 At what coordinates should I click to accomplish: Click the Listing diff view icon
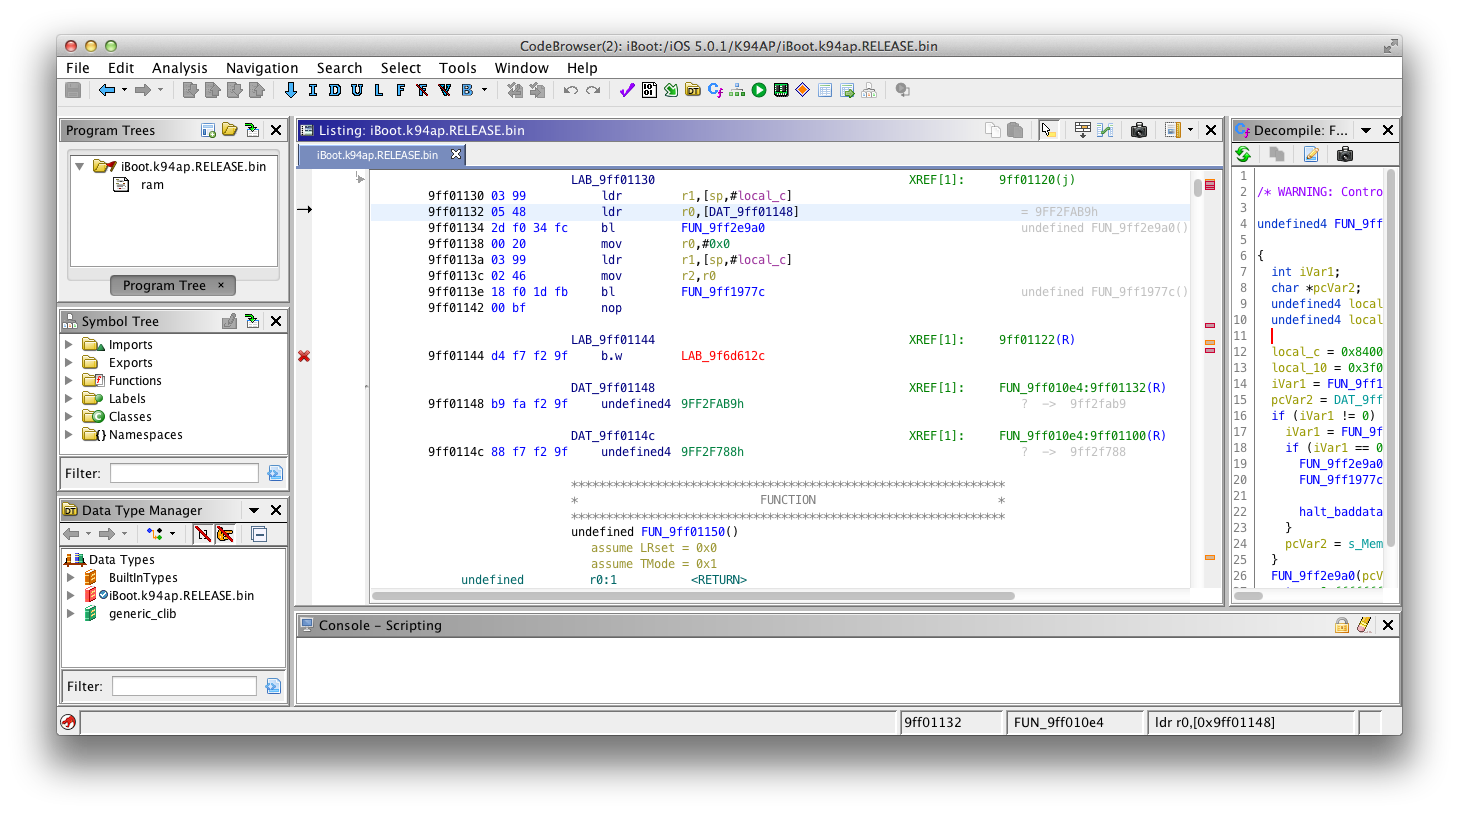(1104, 130)
